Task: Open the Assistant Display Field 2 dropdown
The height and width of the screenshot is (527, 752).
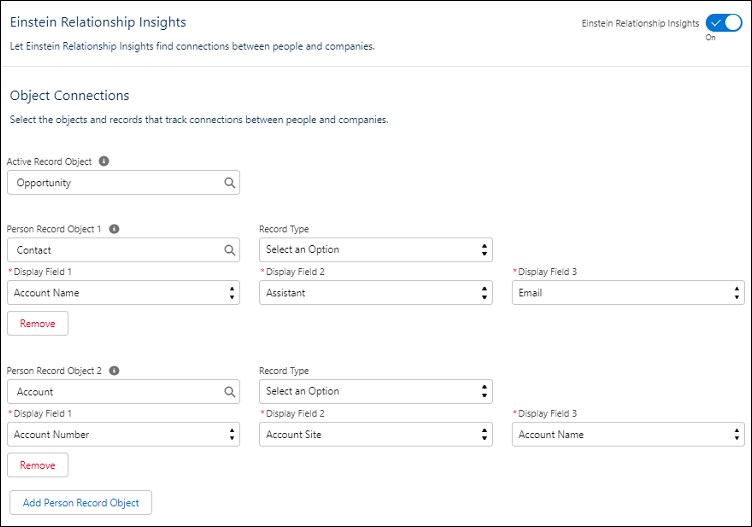Action: click(376, 293)
